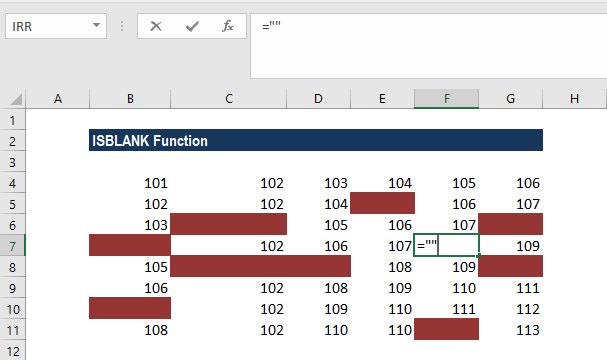
Task: Select the red blank cell G6
Action: (511, 224)
